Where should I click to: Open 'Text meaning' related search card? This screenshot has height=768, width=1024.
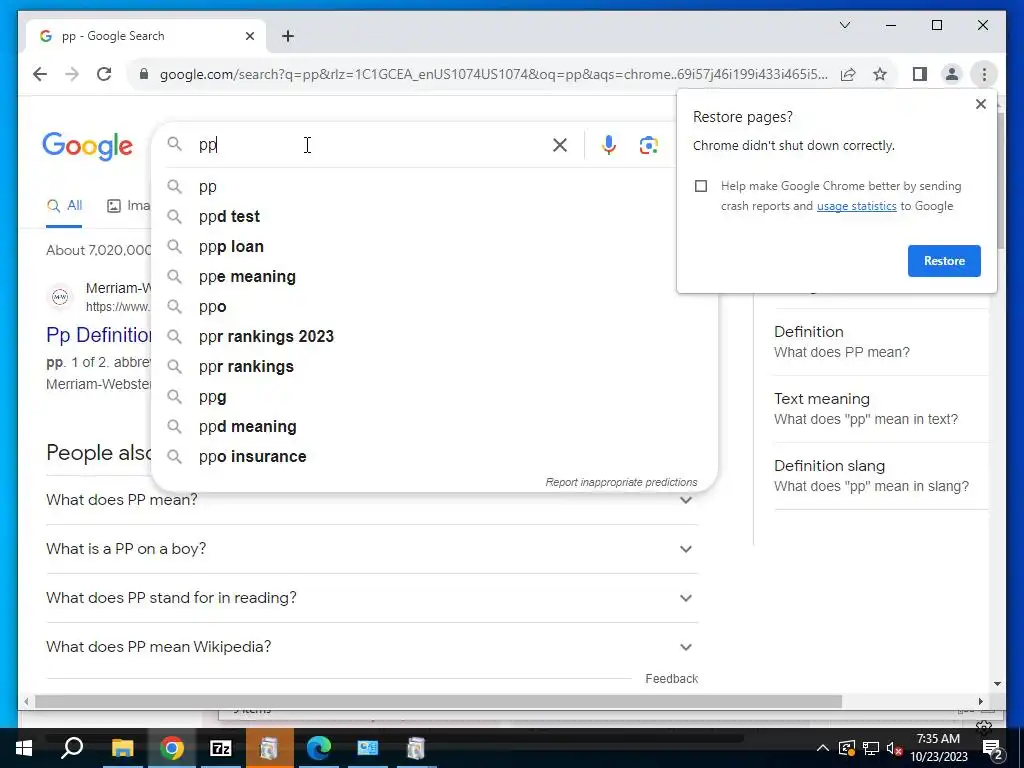point(881,409)
